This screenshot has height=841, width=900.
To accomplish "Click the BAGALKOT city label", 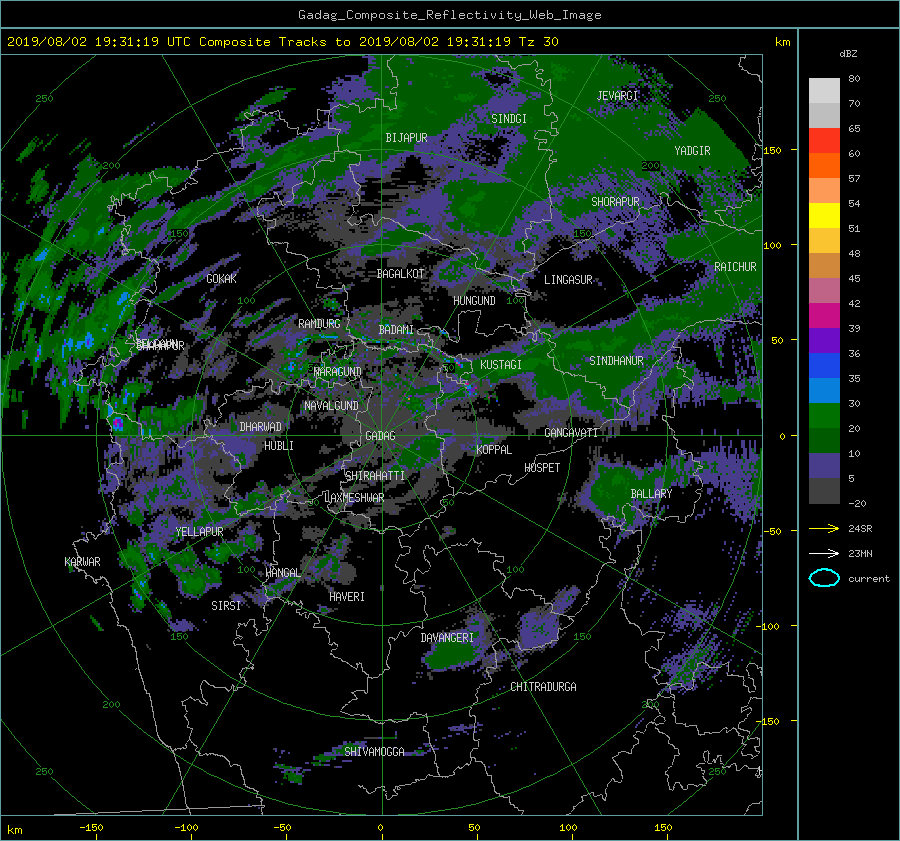I will 400,274.
